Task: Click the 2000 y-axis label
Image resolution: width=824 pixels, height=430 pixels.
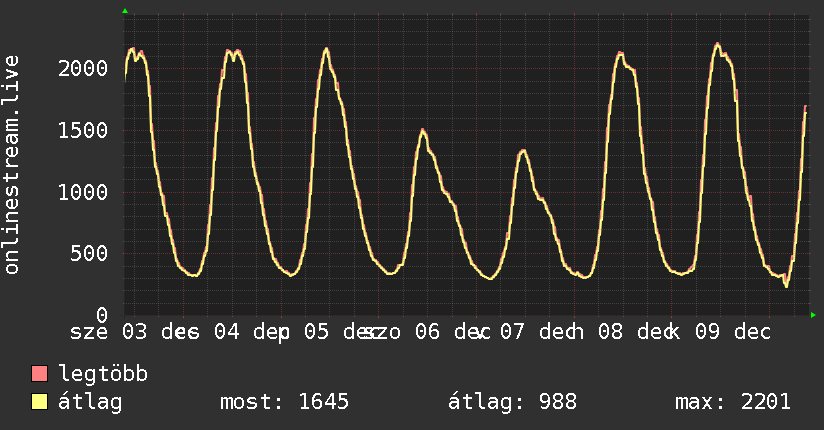Action: coord(83,68)
